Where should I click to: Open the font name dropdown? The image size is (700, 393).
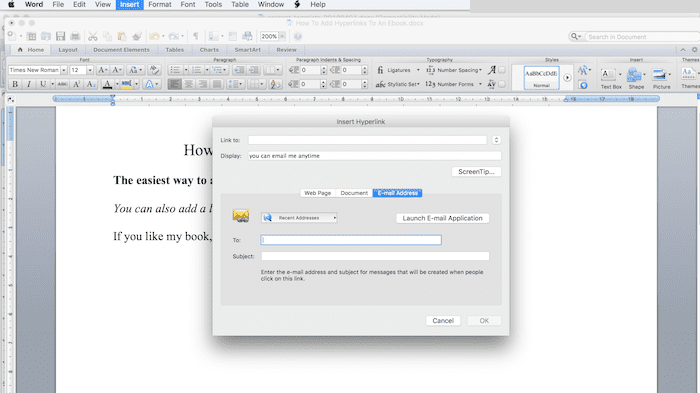tap(64, 70)
